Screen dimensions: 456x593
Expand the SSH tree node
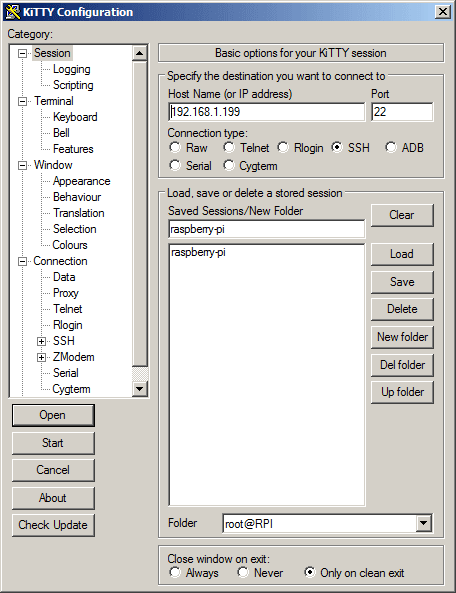(42, 341)
